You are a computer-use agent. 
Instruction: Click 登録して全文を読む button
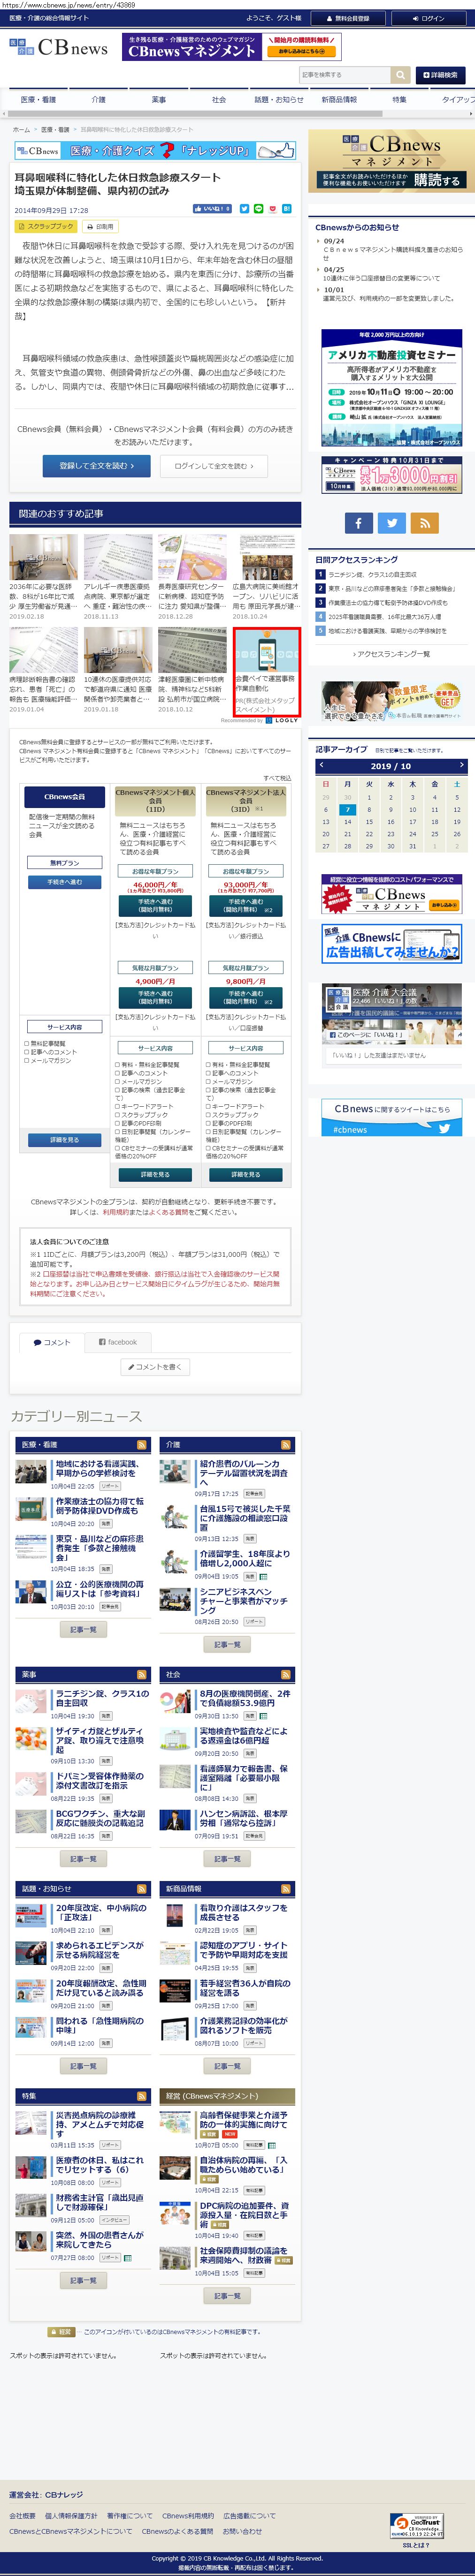[x=97, y=465]
